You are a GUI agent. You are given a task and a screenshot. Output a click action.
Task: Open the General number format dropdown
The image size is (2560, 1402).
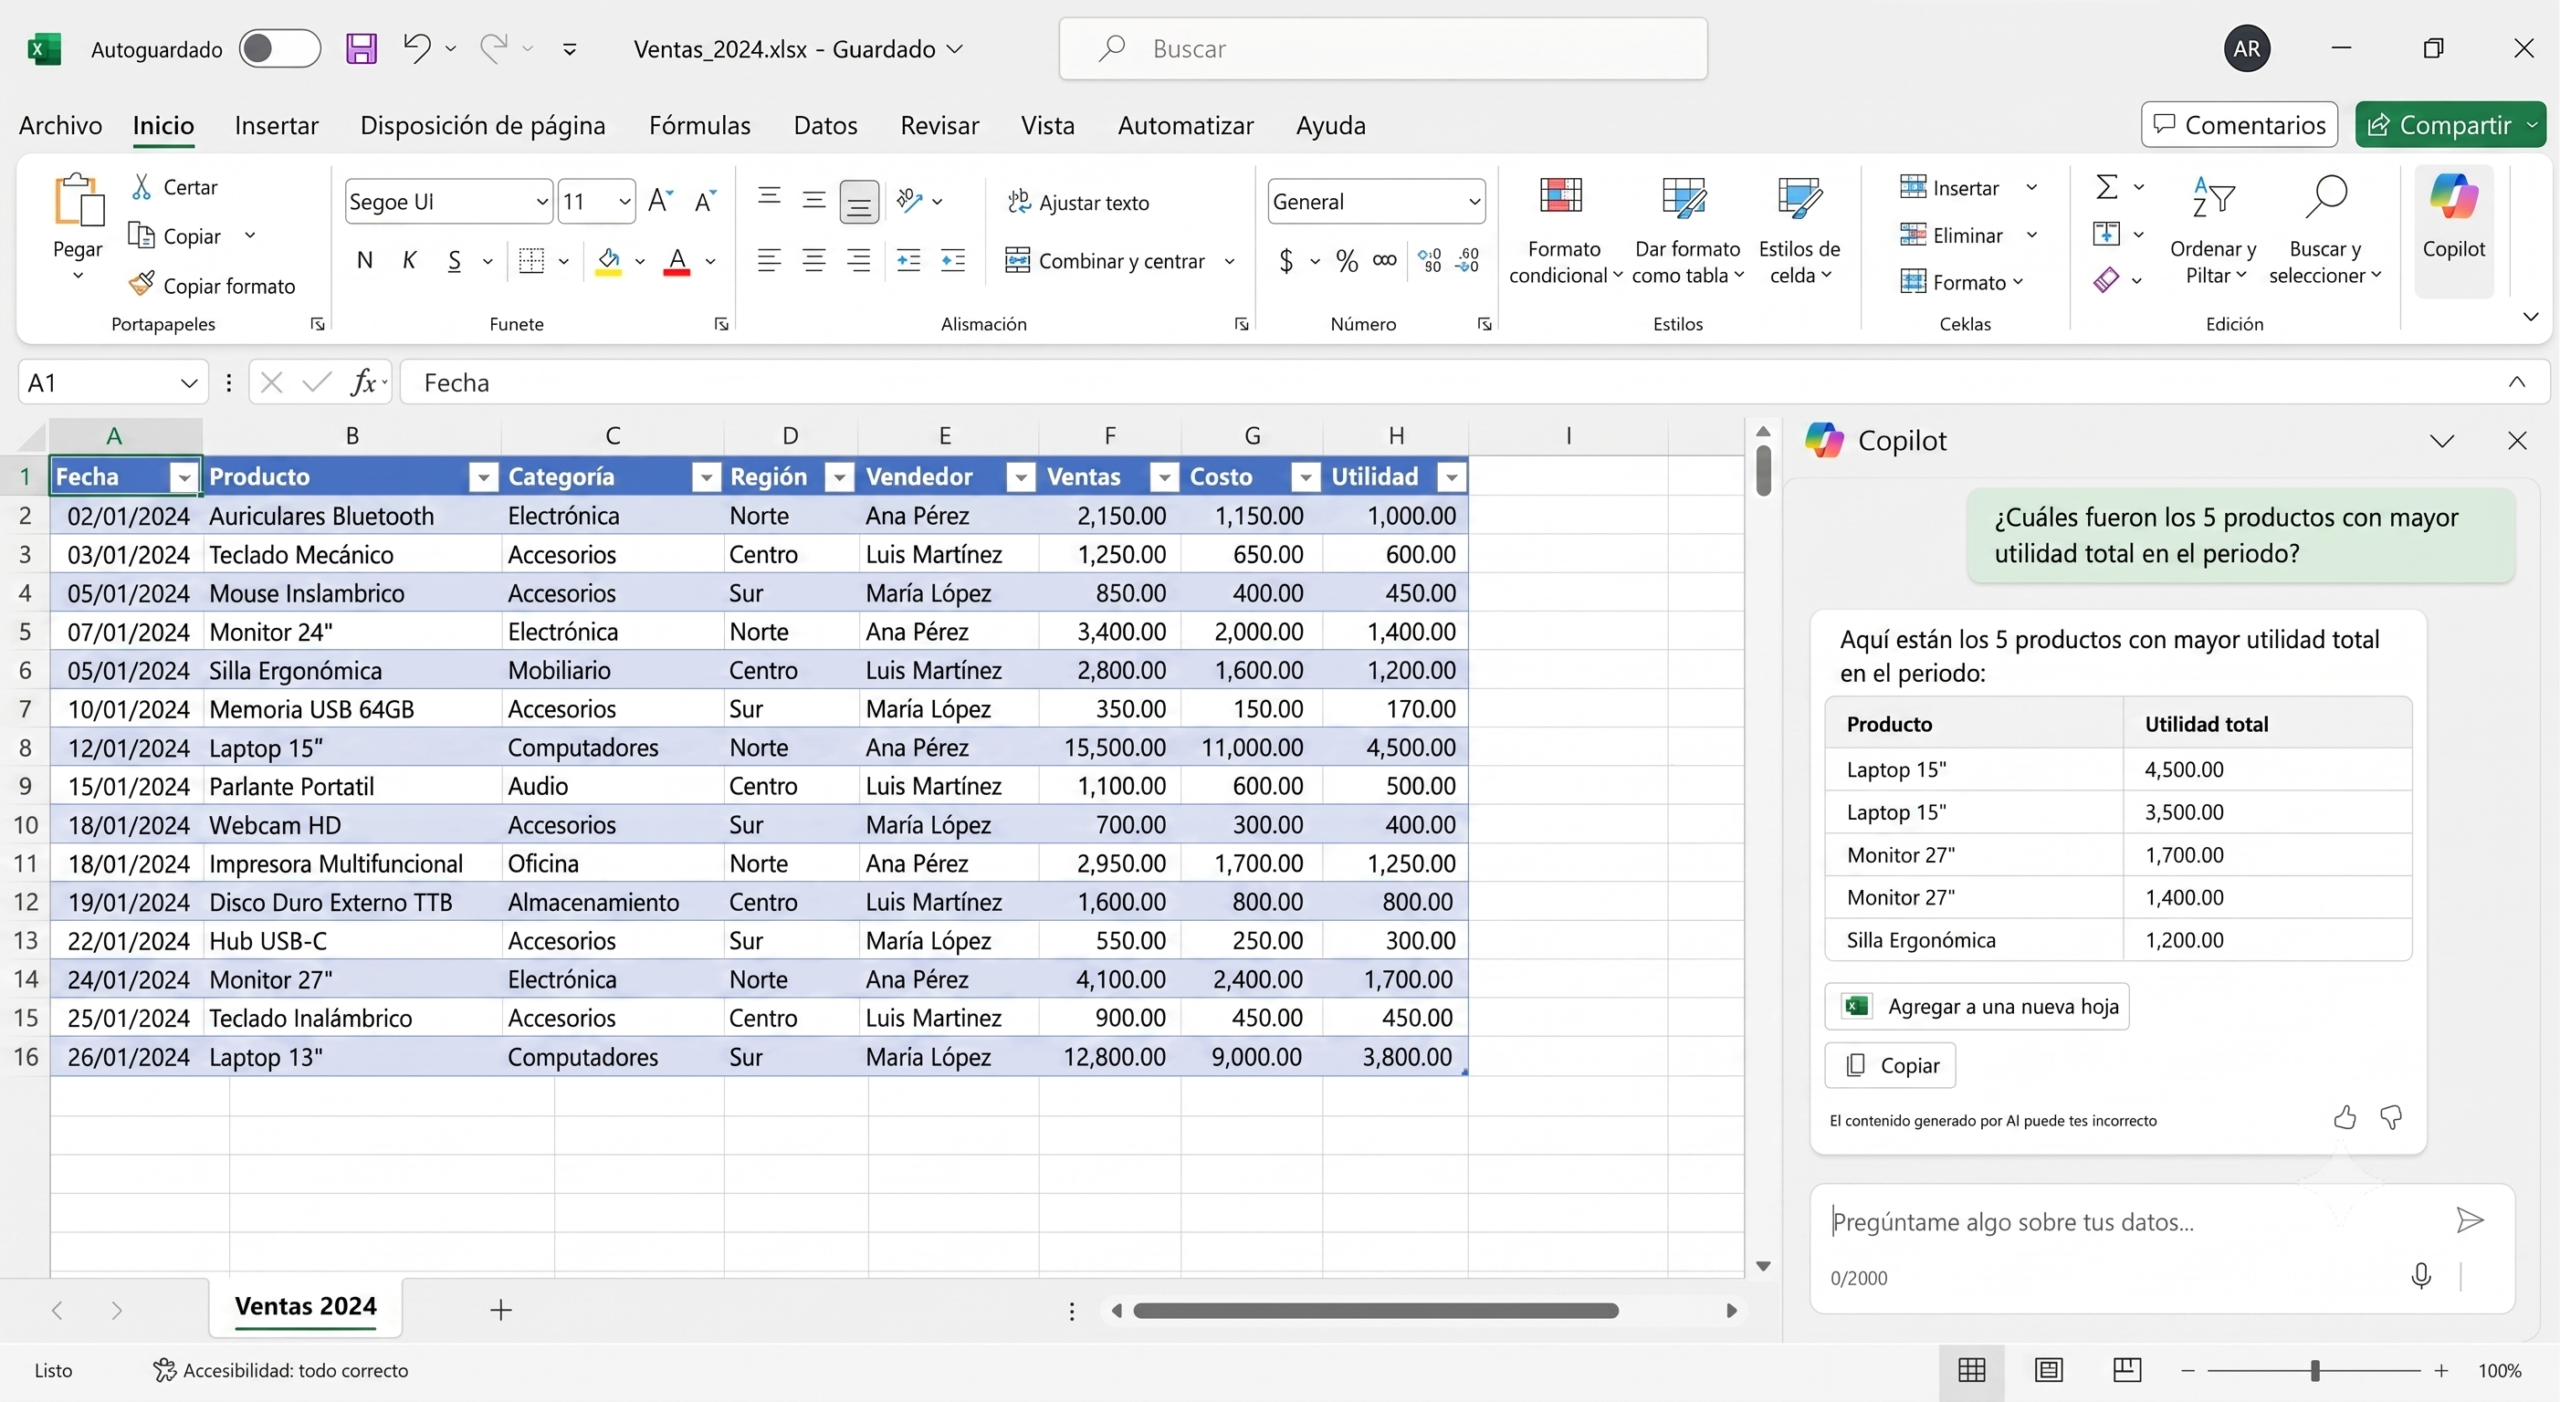(x=1474, y=202)
